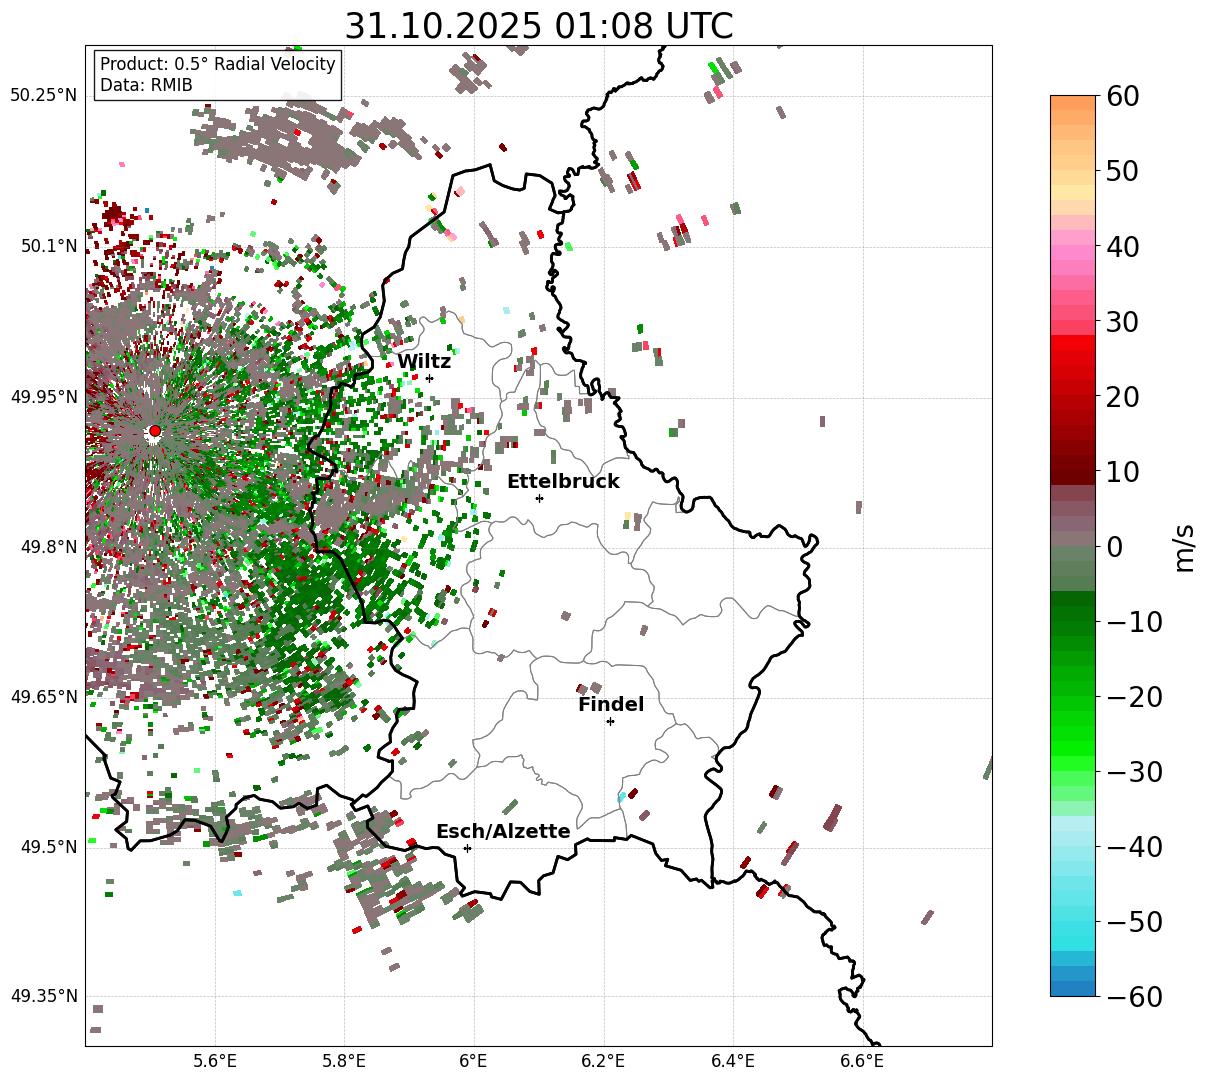Click the colorbar −40 tick label
This screenshot has width=1207, height=1081.
tap(1134, 847)
